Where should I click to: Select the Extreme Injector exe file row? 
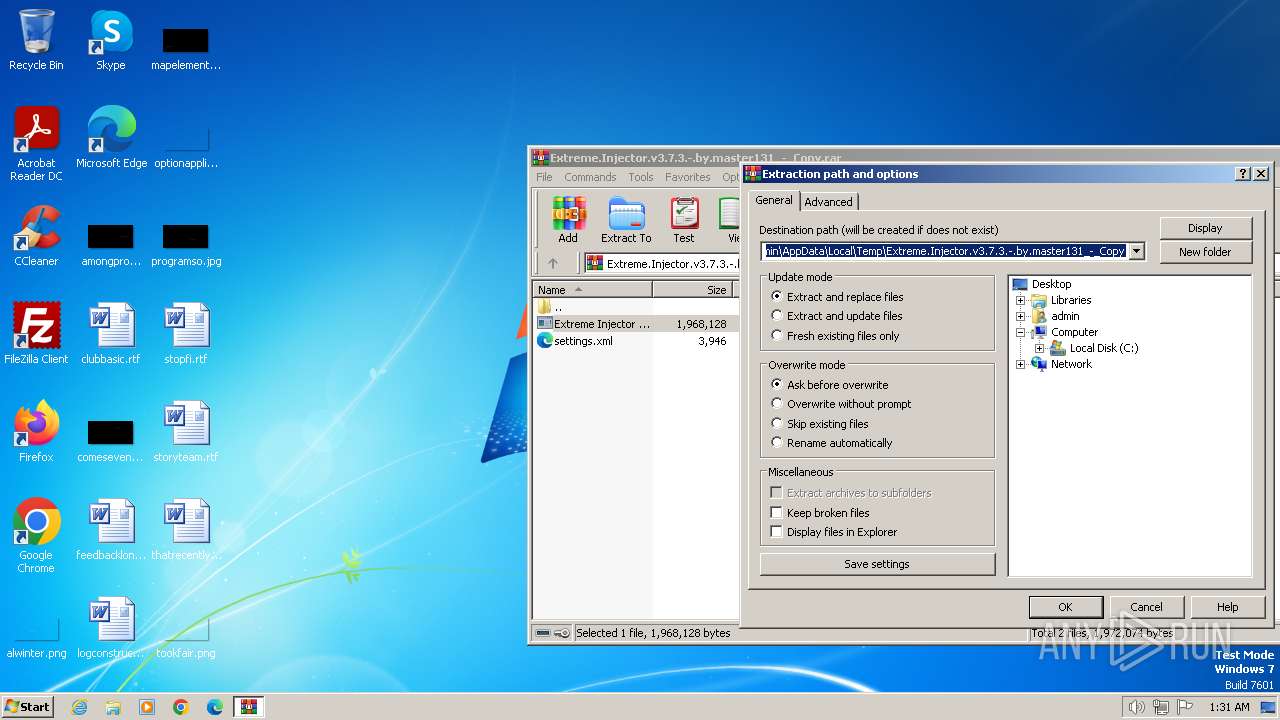[634, 324]
